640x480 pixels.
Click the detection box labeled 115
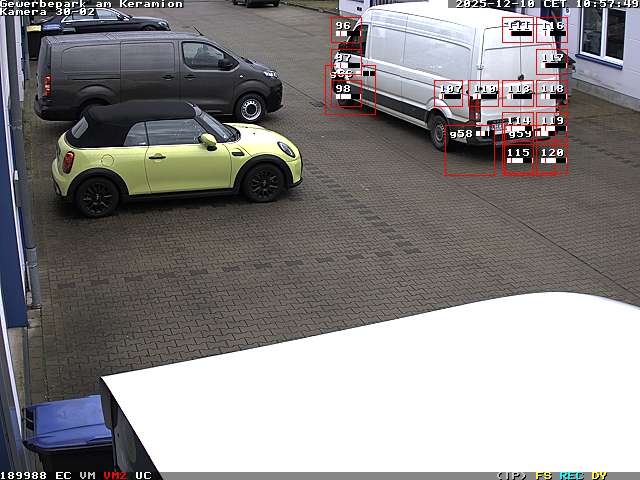(518, 156)
